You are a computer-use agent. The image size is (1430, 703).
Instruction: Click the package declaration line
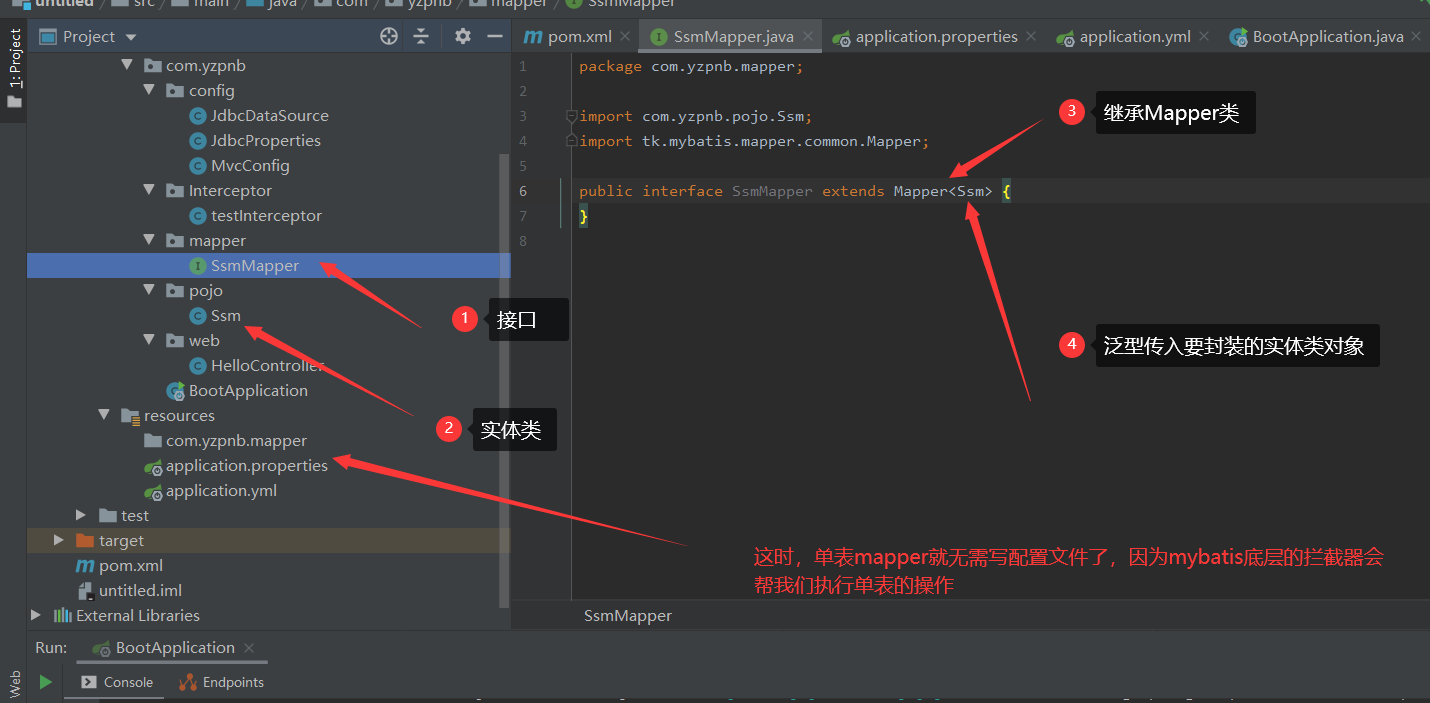[691, 66]
